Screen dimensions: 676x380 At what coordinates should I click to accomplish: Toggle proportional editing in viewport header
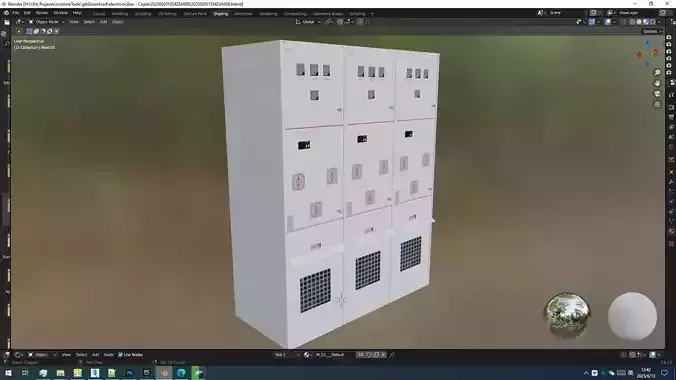point(360,22)
